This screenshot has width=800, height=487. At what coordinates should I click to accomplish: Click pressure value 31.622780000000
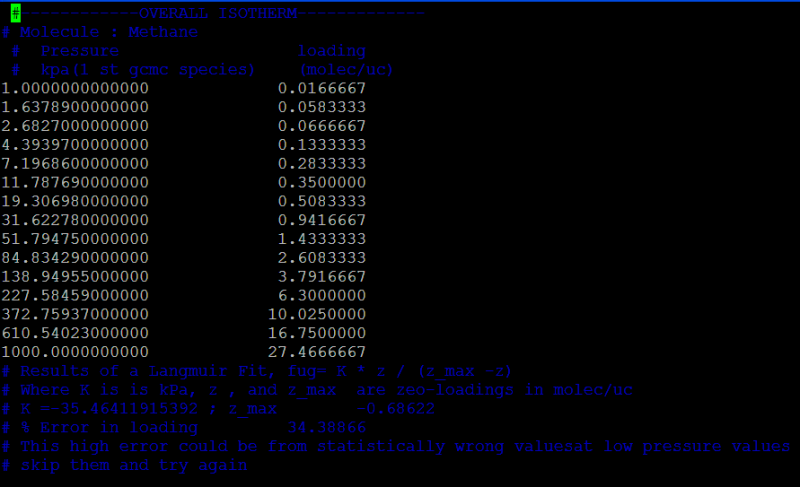click(75, 220)
